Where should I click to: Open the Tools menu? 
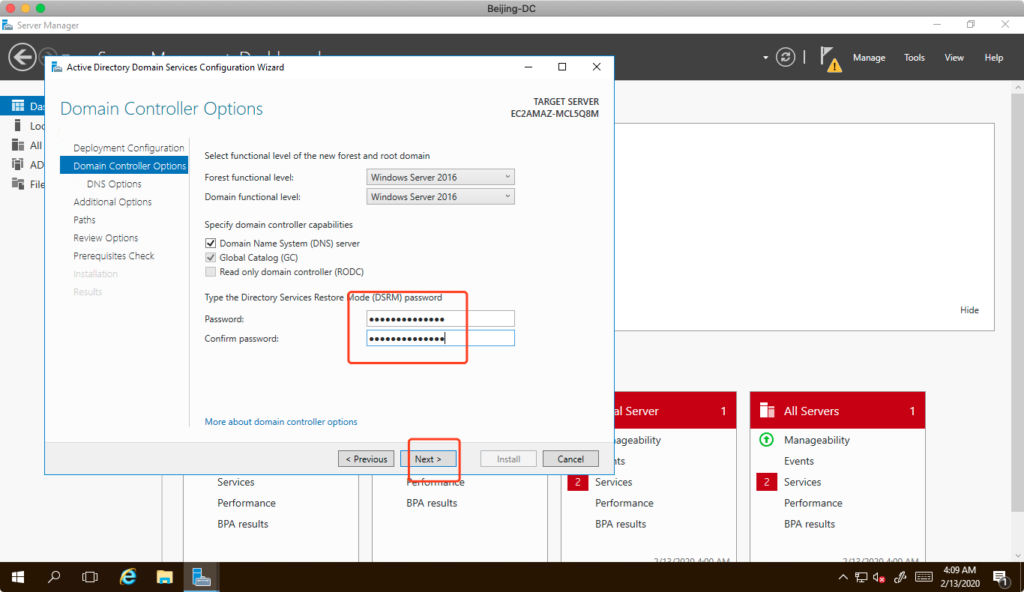[x=914, y=58]
